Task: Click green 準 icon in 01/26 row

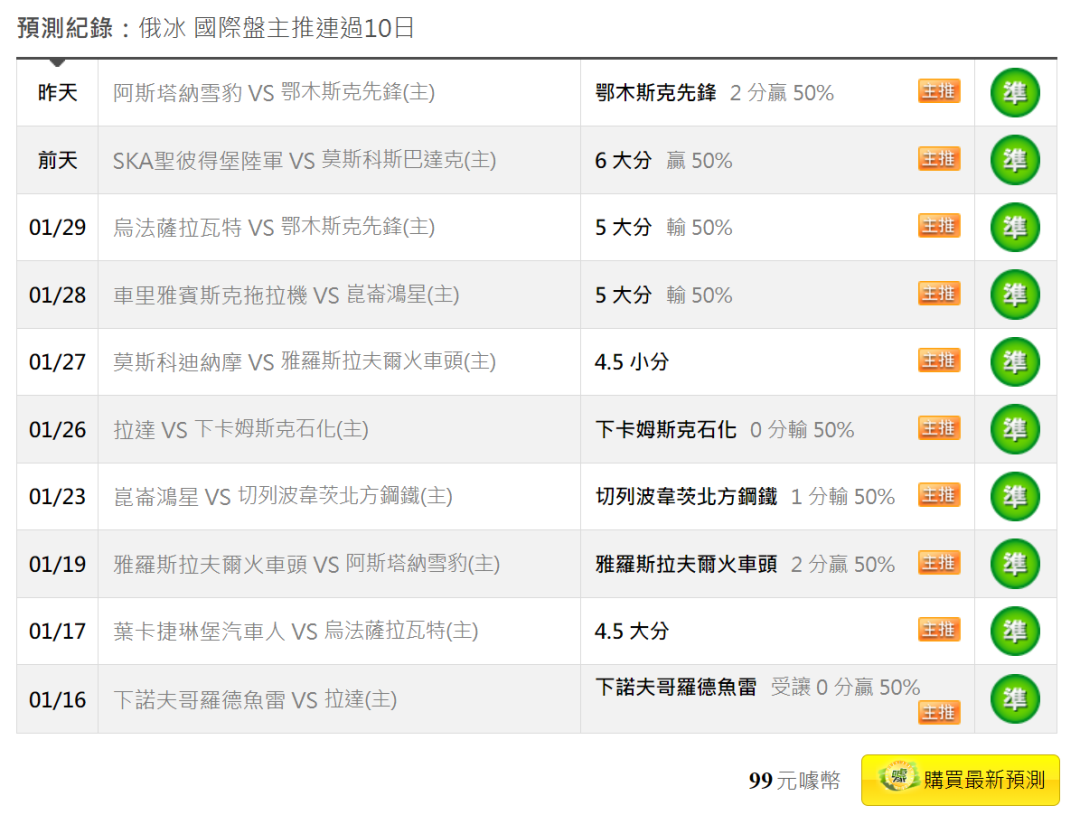Action: (1015, 429)
